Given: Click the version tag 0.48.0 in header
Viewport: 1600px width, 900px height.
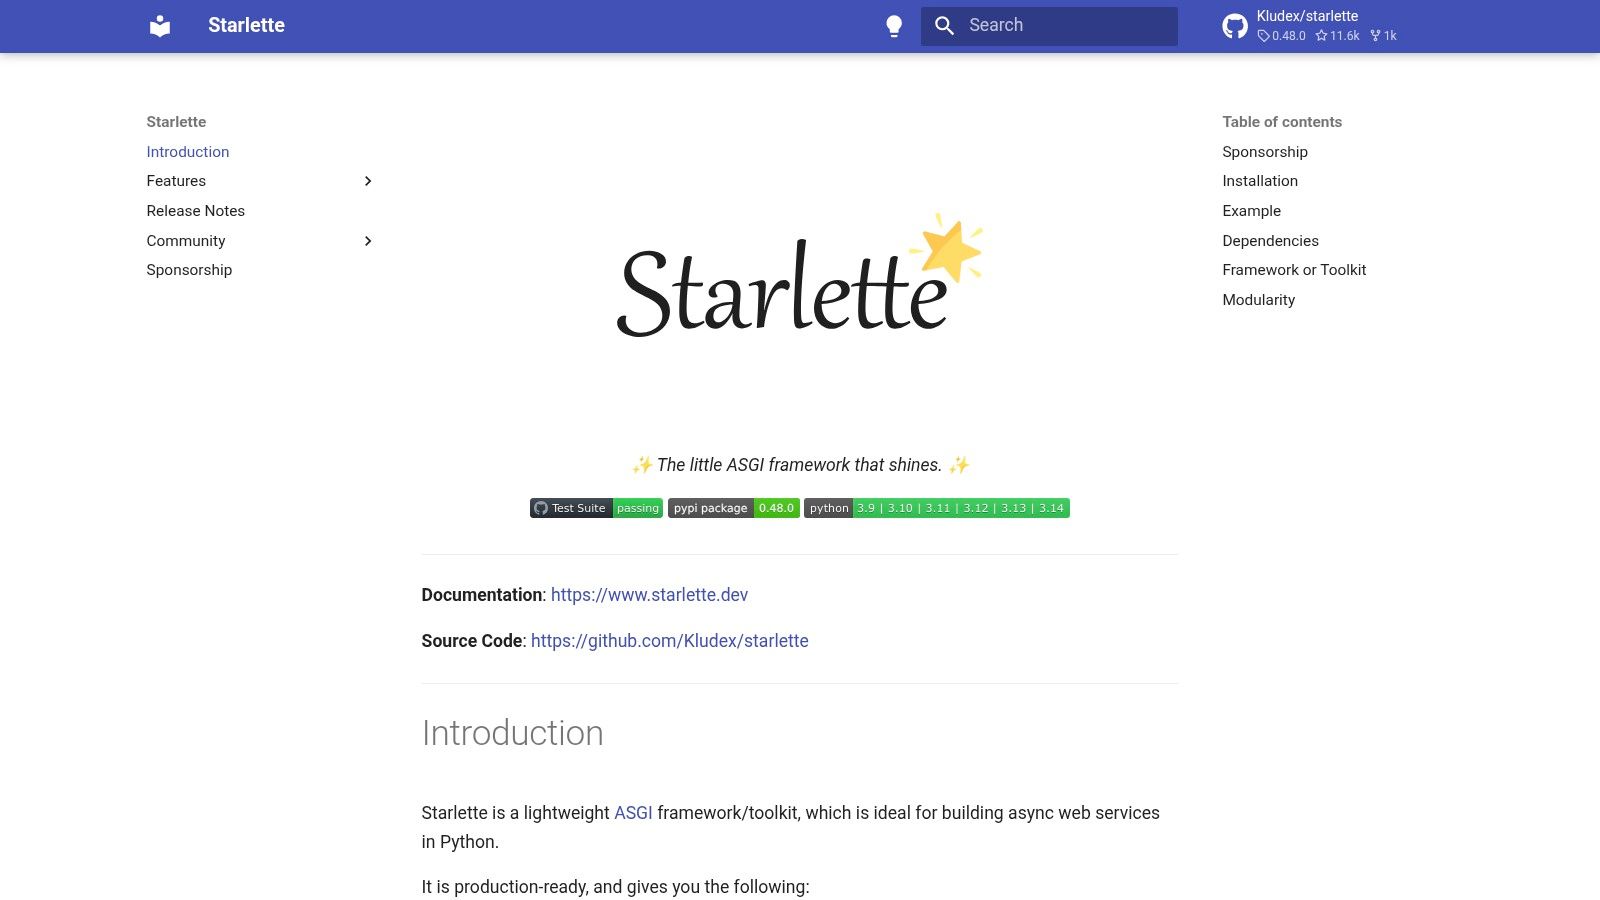Looking at the screenshot, I should (1281, 36).
